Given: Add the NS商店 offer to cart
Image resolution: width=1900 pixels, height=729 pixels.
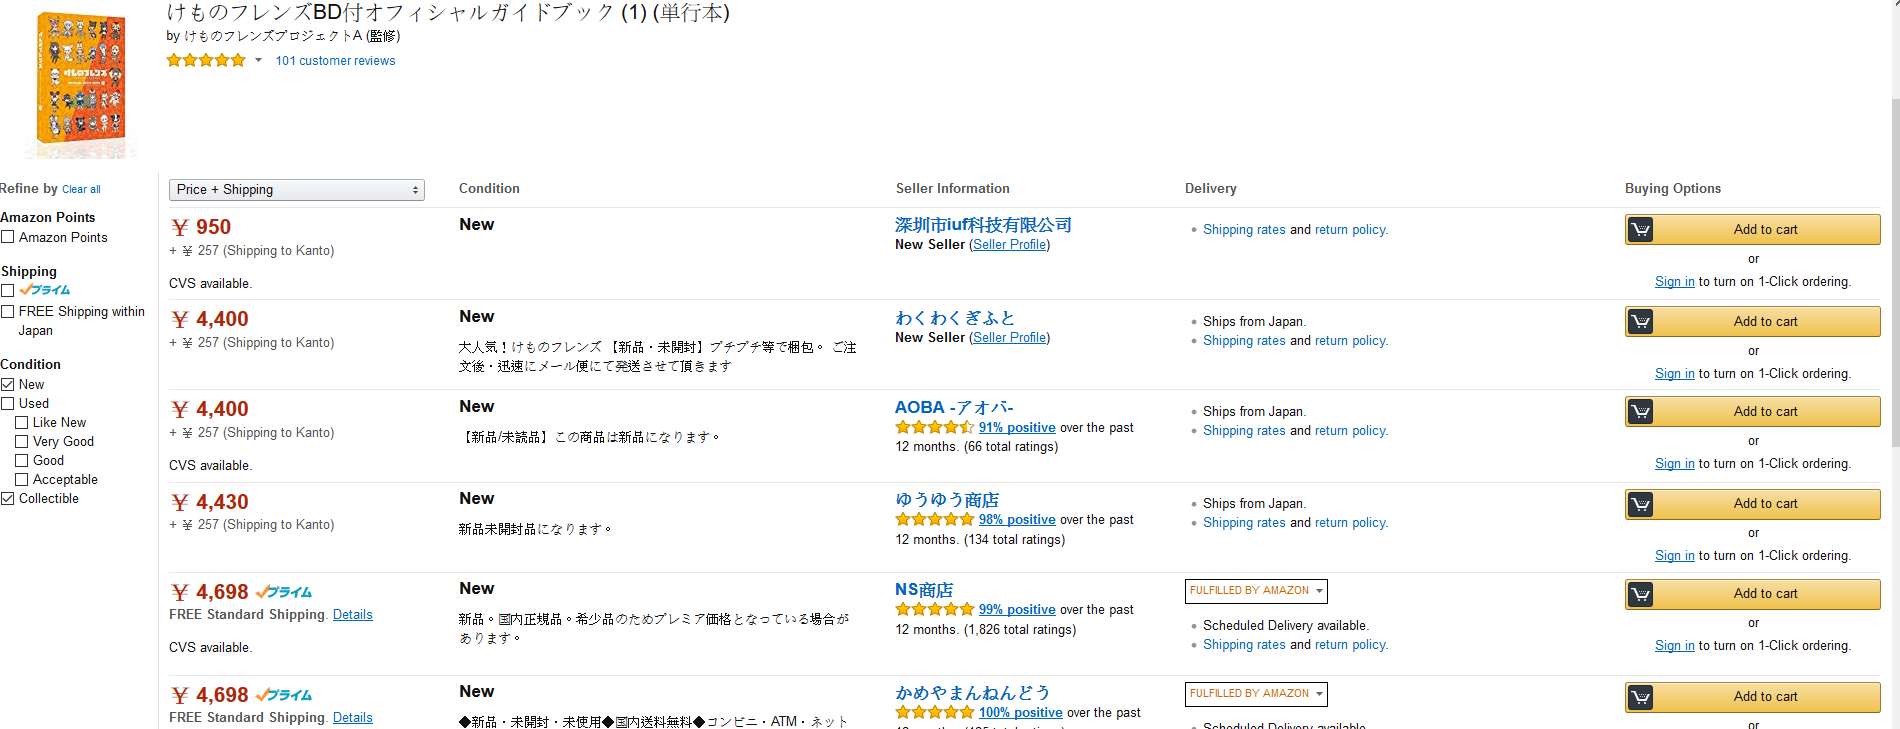Looking at the screenshot, I should point(1753,594).
